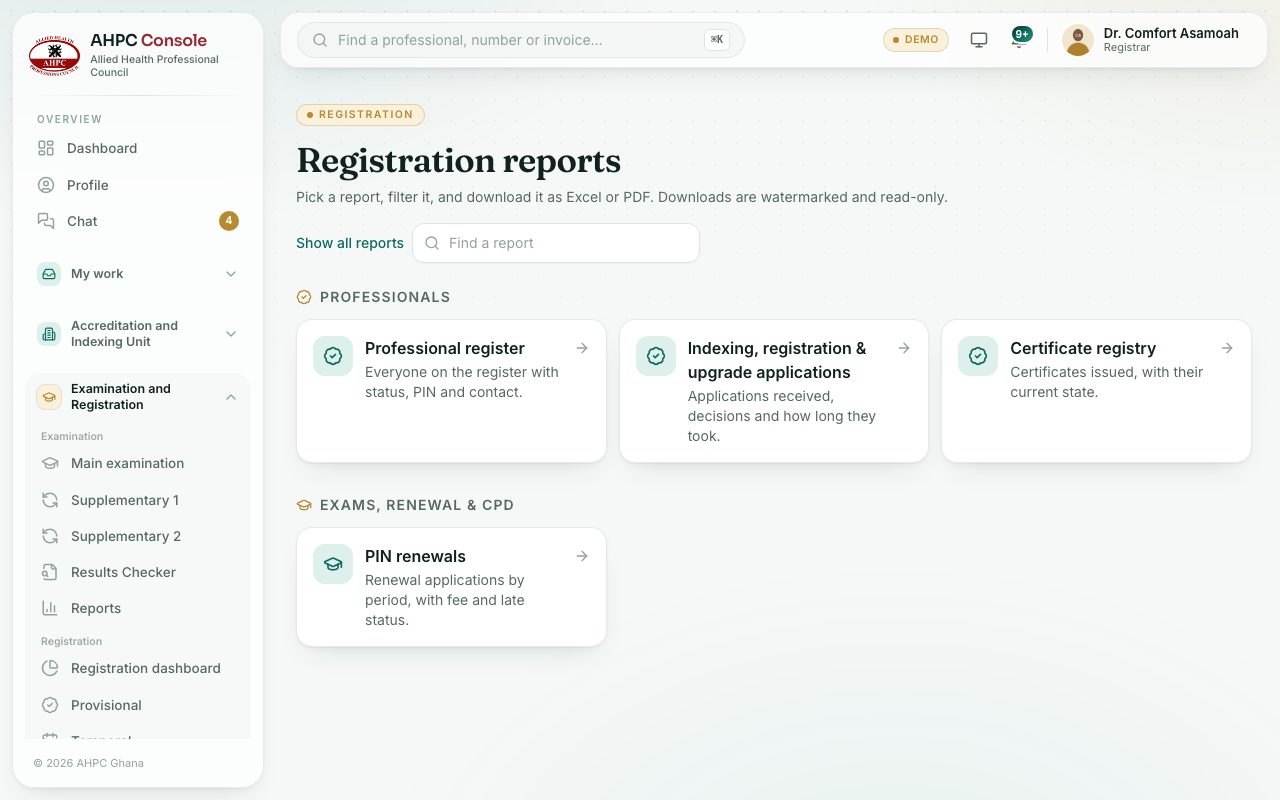
Task: Go to Profile in sidebar
Action: [x=138, y=185]
